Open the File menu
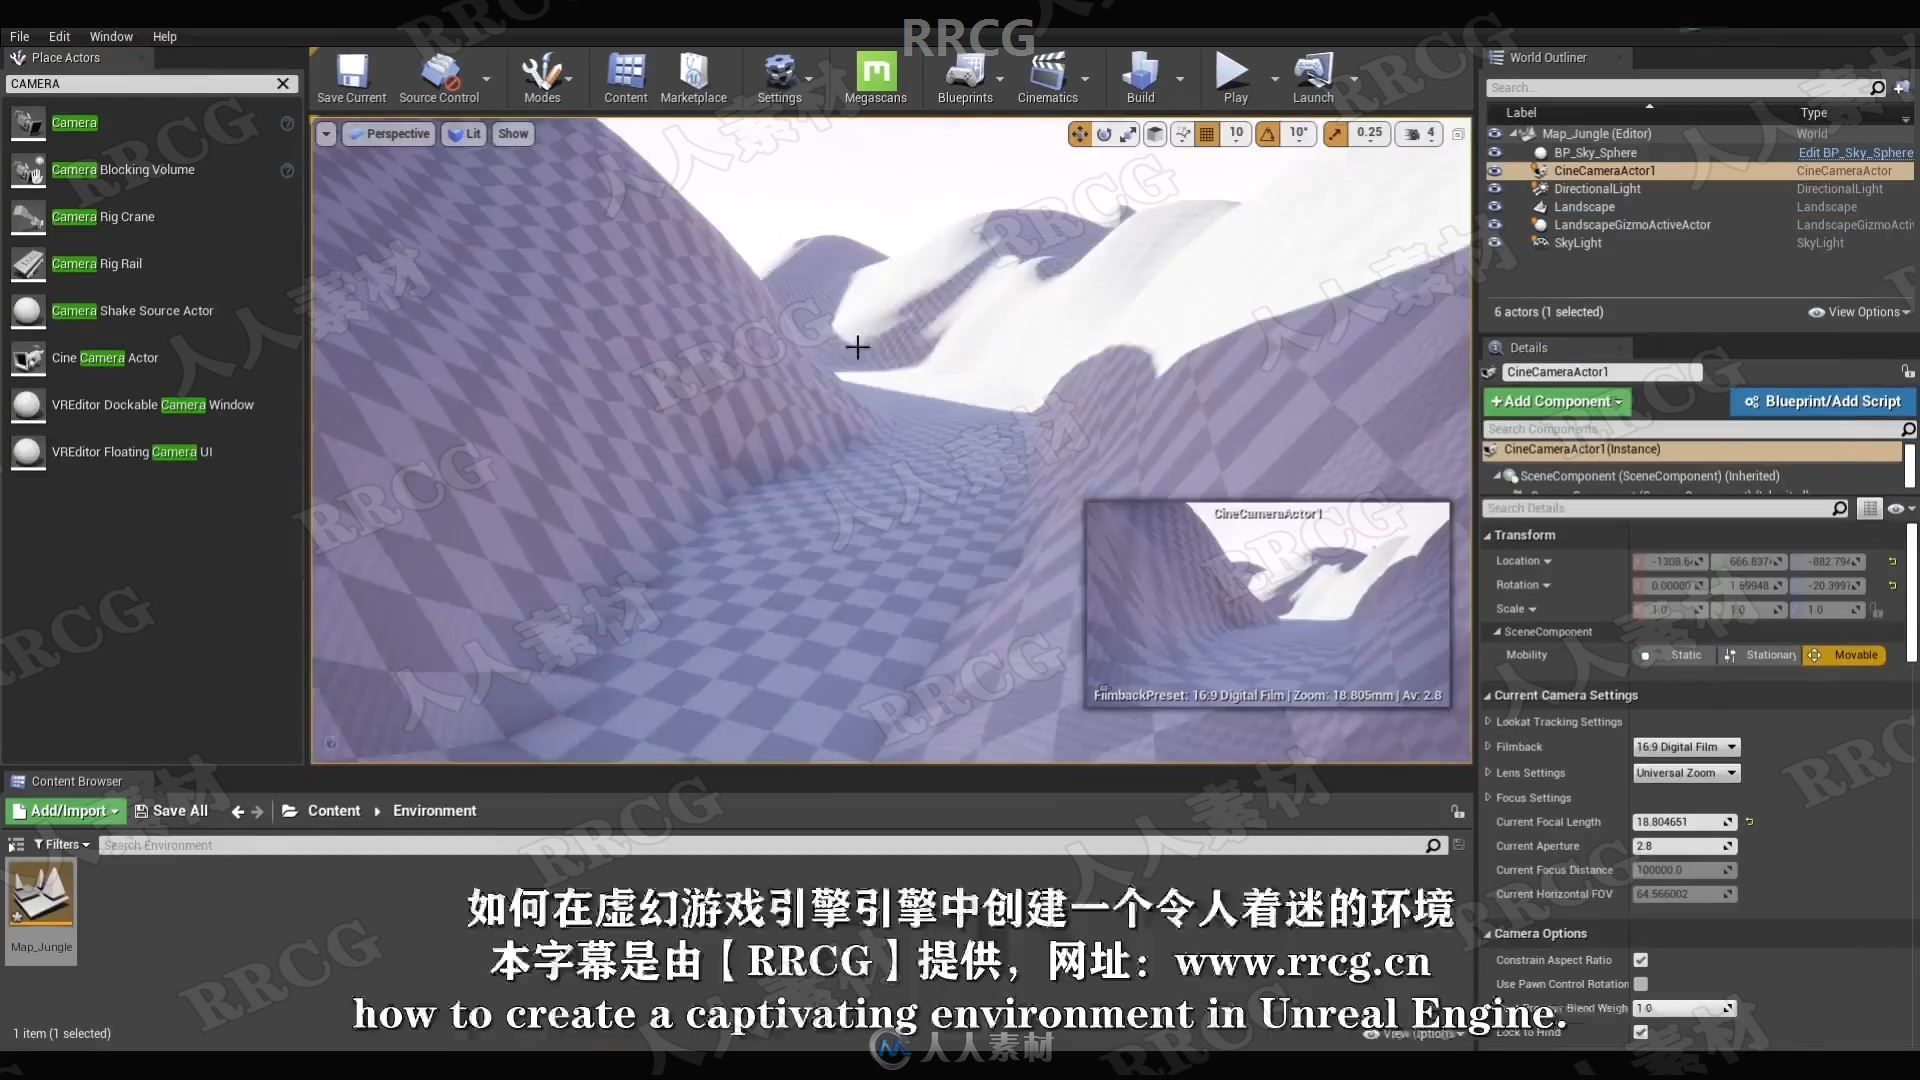The width and height of the screenshot is (1920, 1080). [18, 36]
